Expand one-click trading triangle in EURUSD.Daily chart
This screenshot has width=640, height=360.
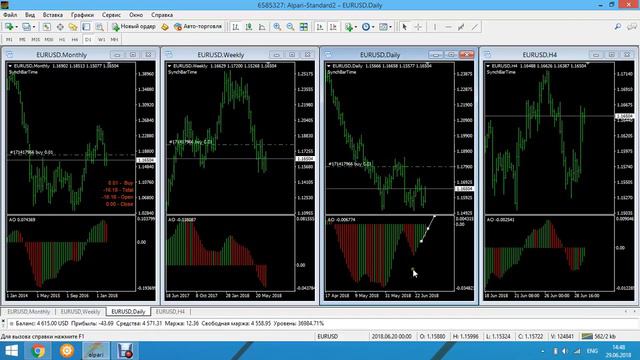point(329,66)
